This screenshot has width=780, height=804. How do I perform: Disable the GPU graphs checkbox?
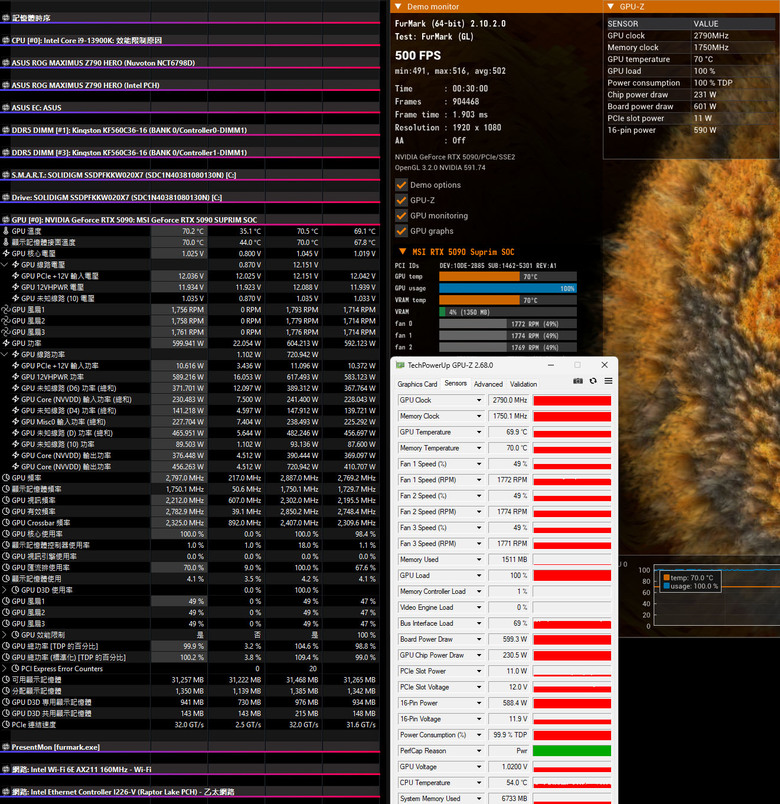point(401,231)
